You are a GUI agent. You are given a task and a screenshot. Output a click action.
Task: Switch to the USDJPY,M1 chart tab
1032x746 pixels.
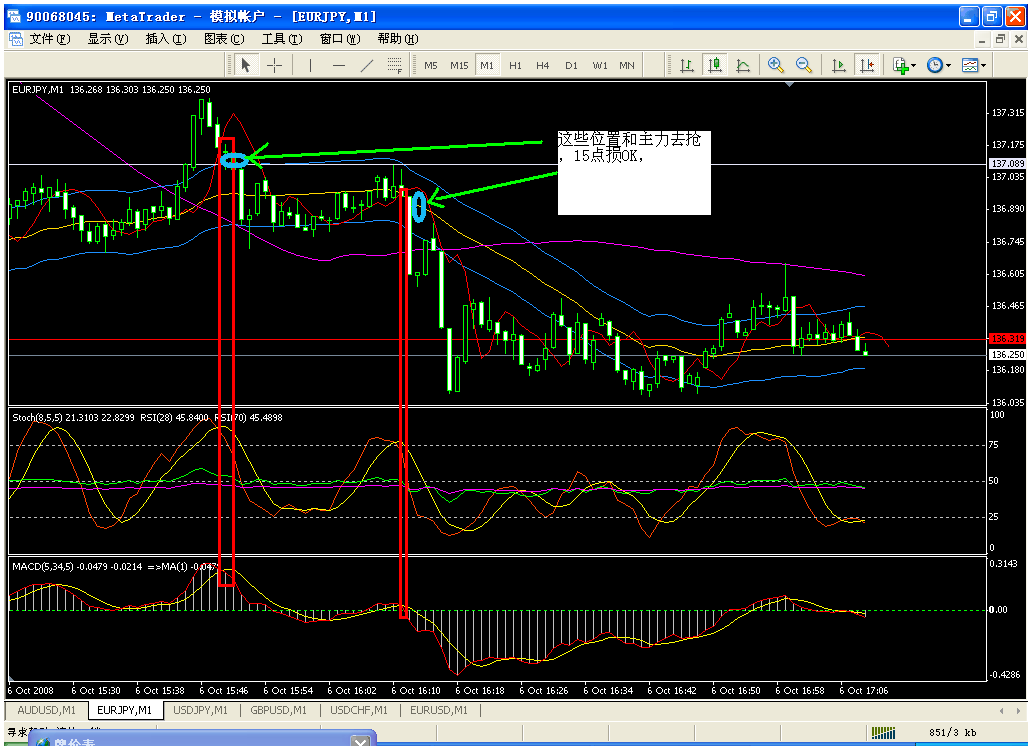pyautogui.click(x=200, y=710)
